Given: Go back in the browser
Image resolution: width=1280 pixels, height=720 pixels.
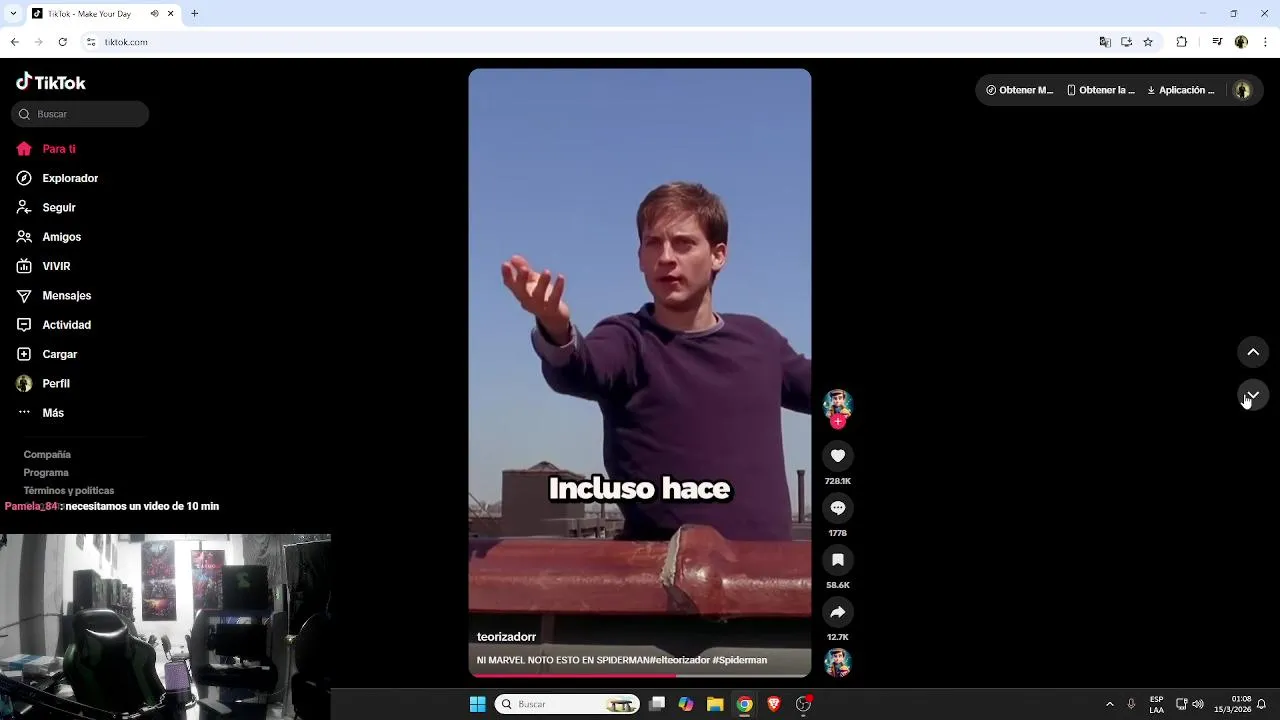Looking at the screenshot, I should (x=14, y=42).
